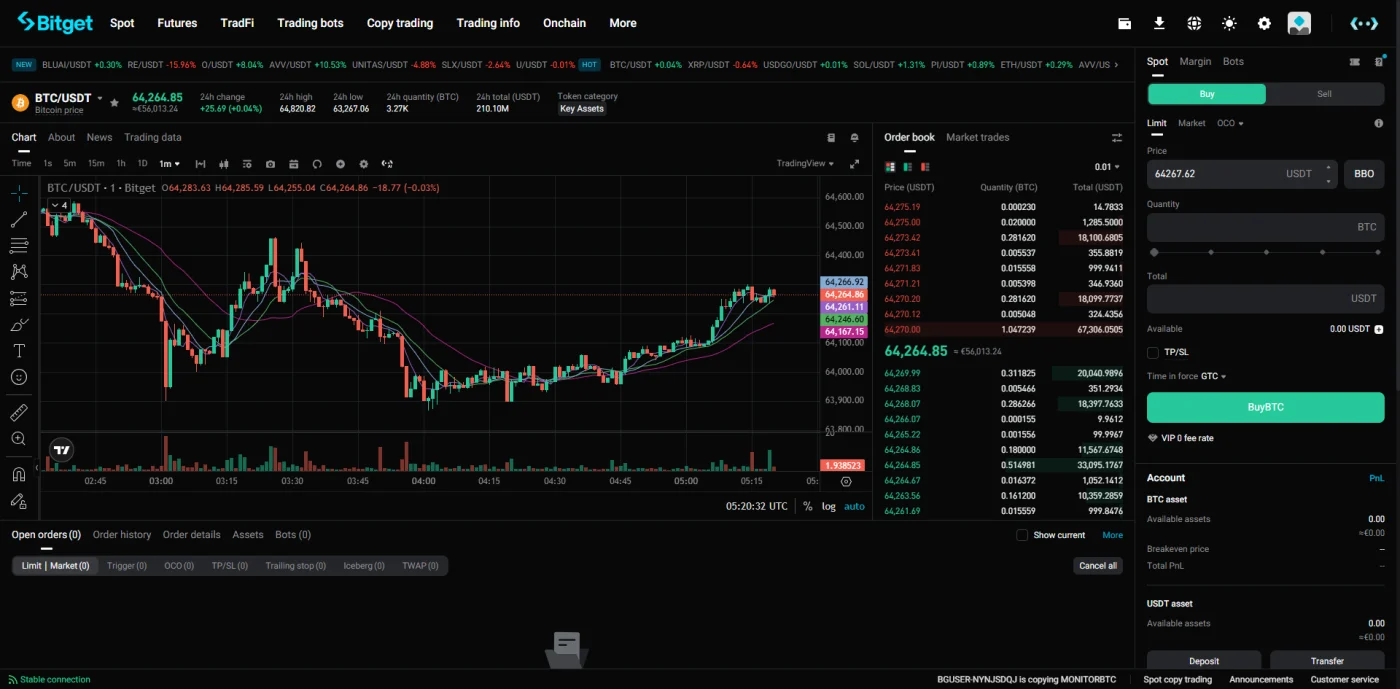Open the long position forecasting tool
This screenshot has width=1400, height=689.
19,298
